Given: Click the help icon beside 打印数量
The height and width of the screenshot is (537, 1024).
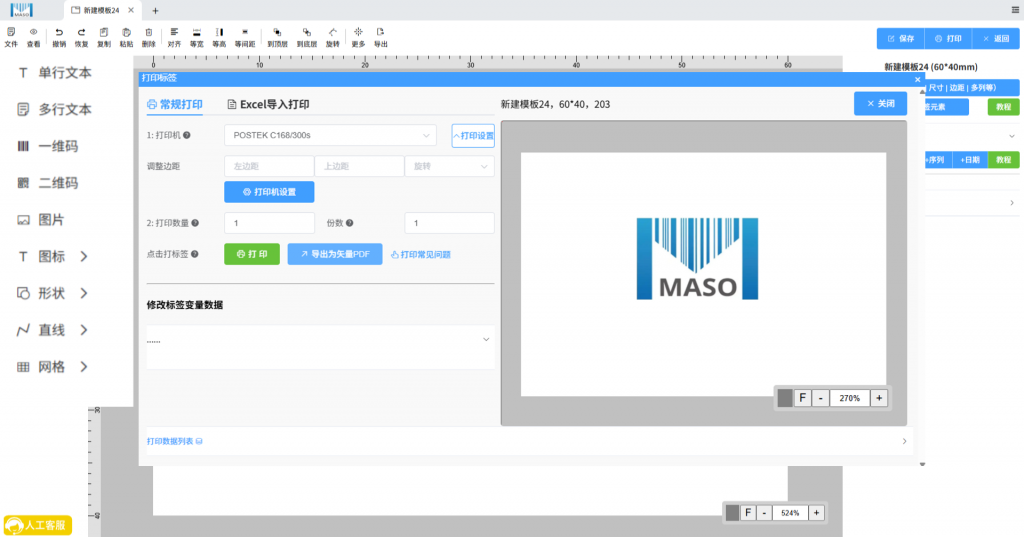Looking at the screenshot, I should 195,223.
